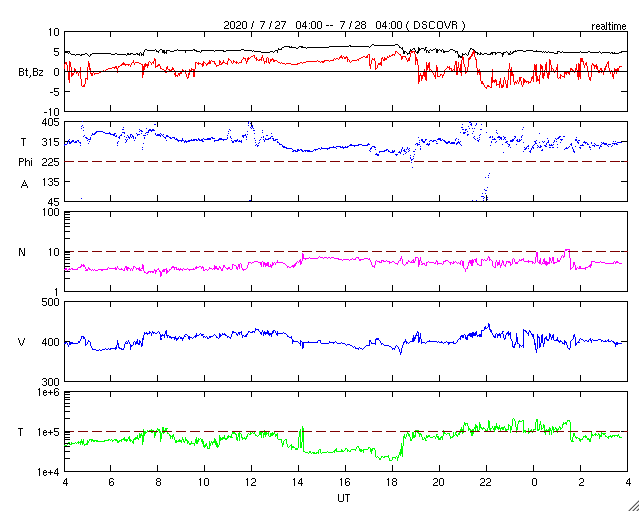Select the 18 hour tick label
640x512 pixels.
pos(392,482)
